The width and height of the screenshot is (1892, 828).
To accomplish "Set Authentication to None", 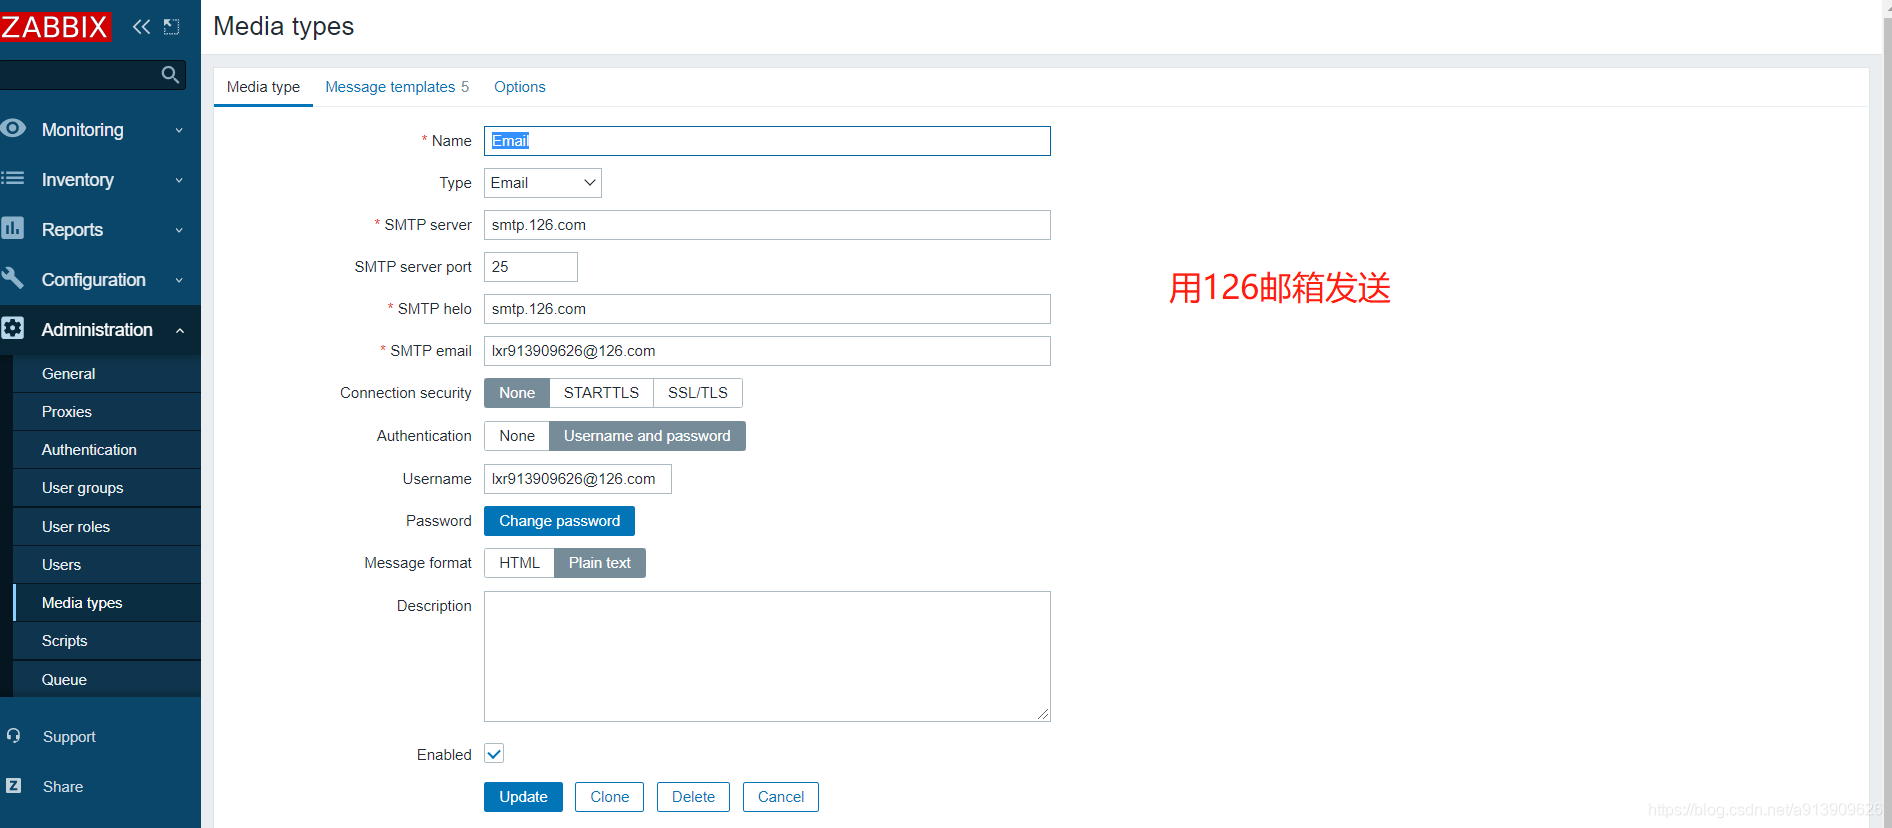I will point(517,436).
